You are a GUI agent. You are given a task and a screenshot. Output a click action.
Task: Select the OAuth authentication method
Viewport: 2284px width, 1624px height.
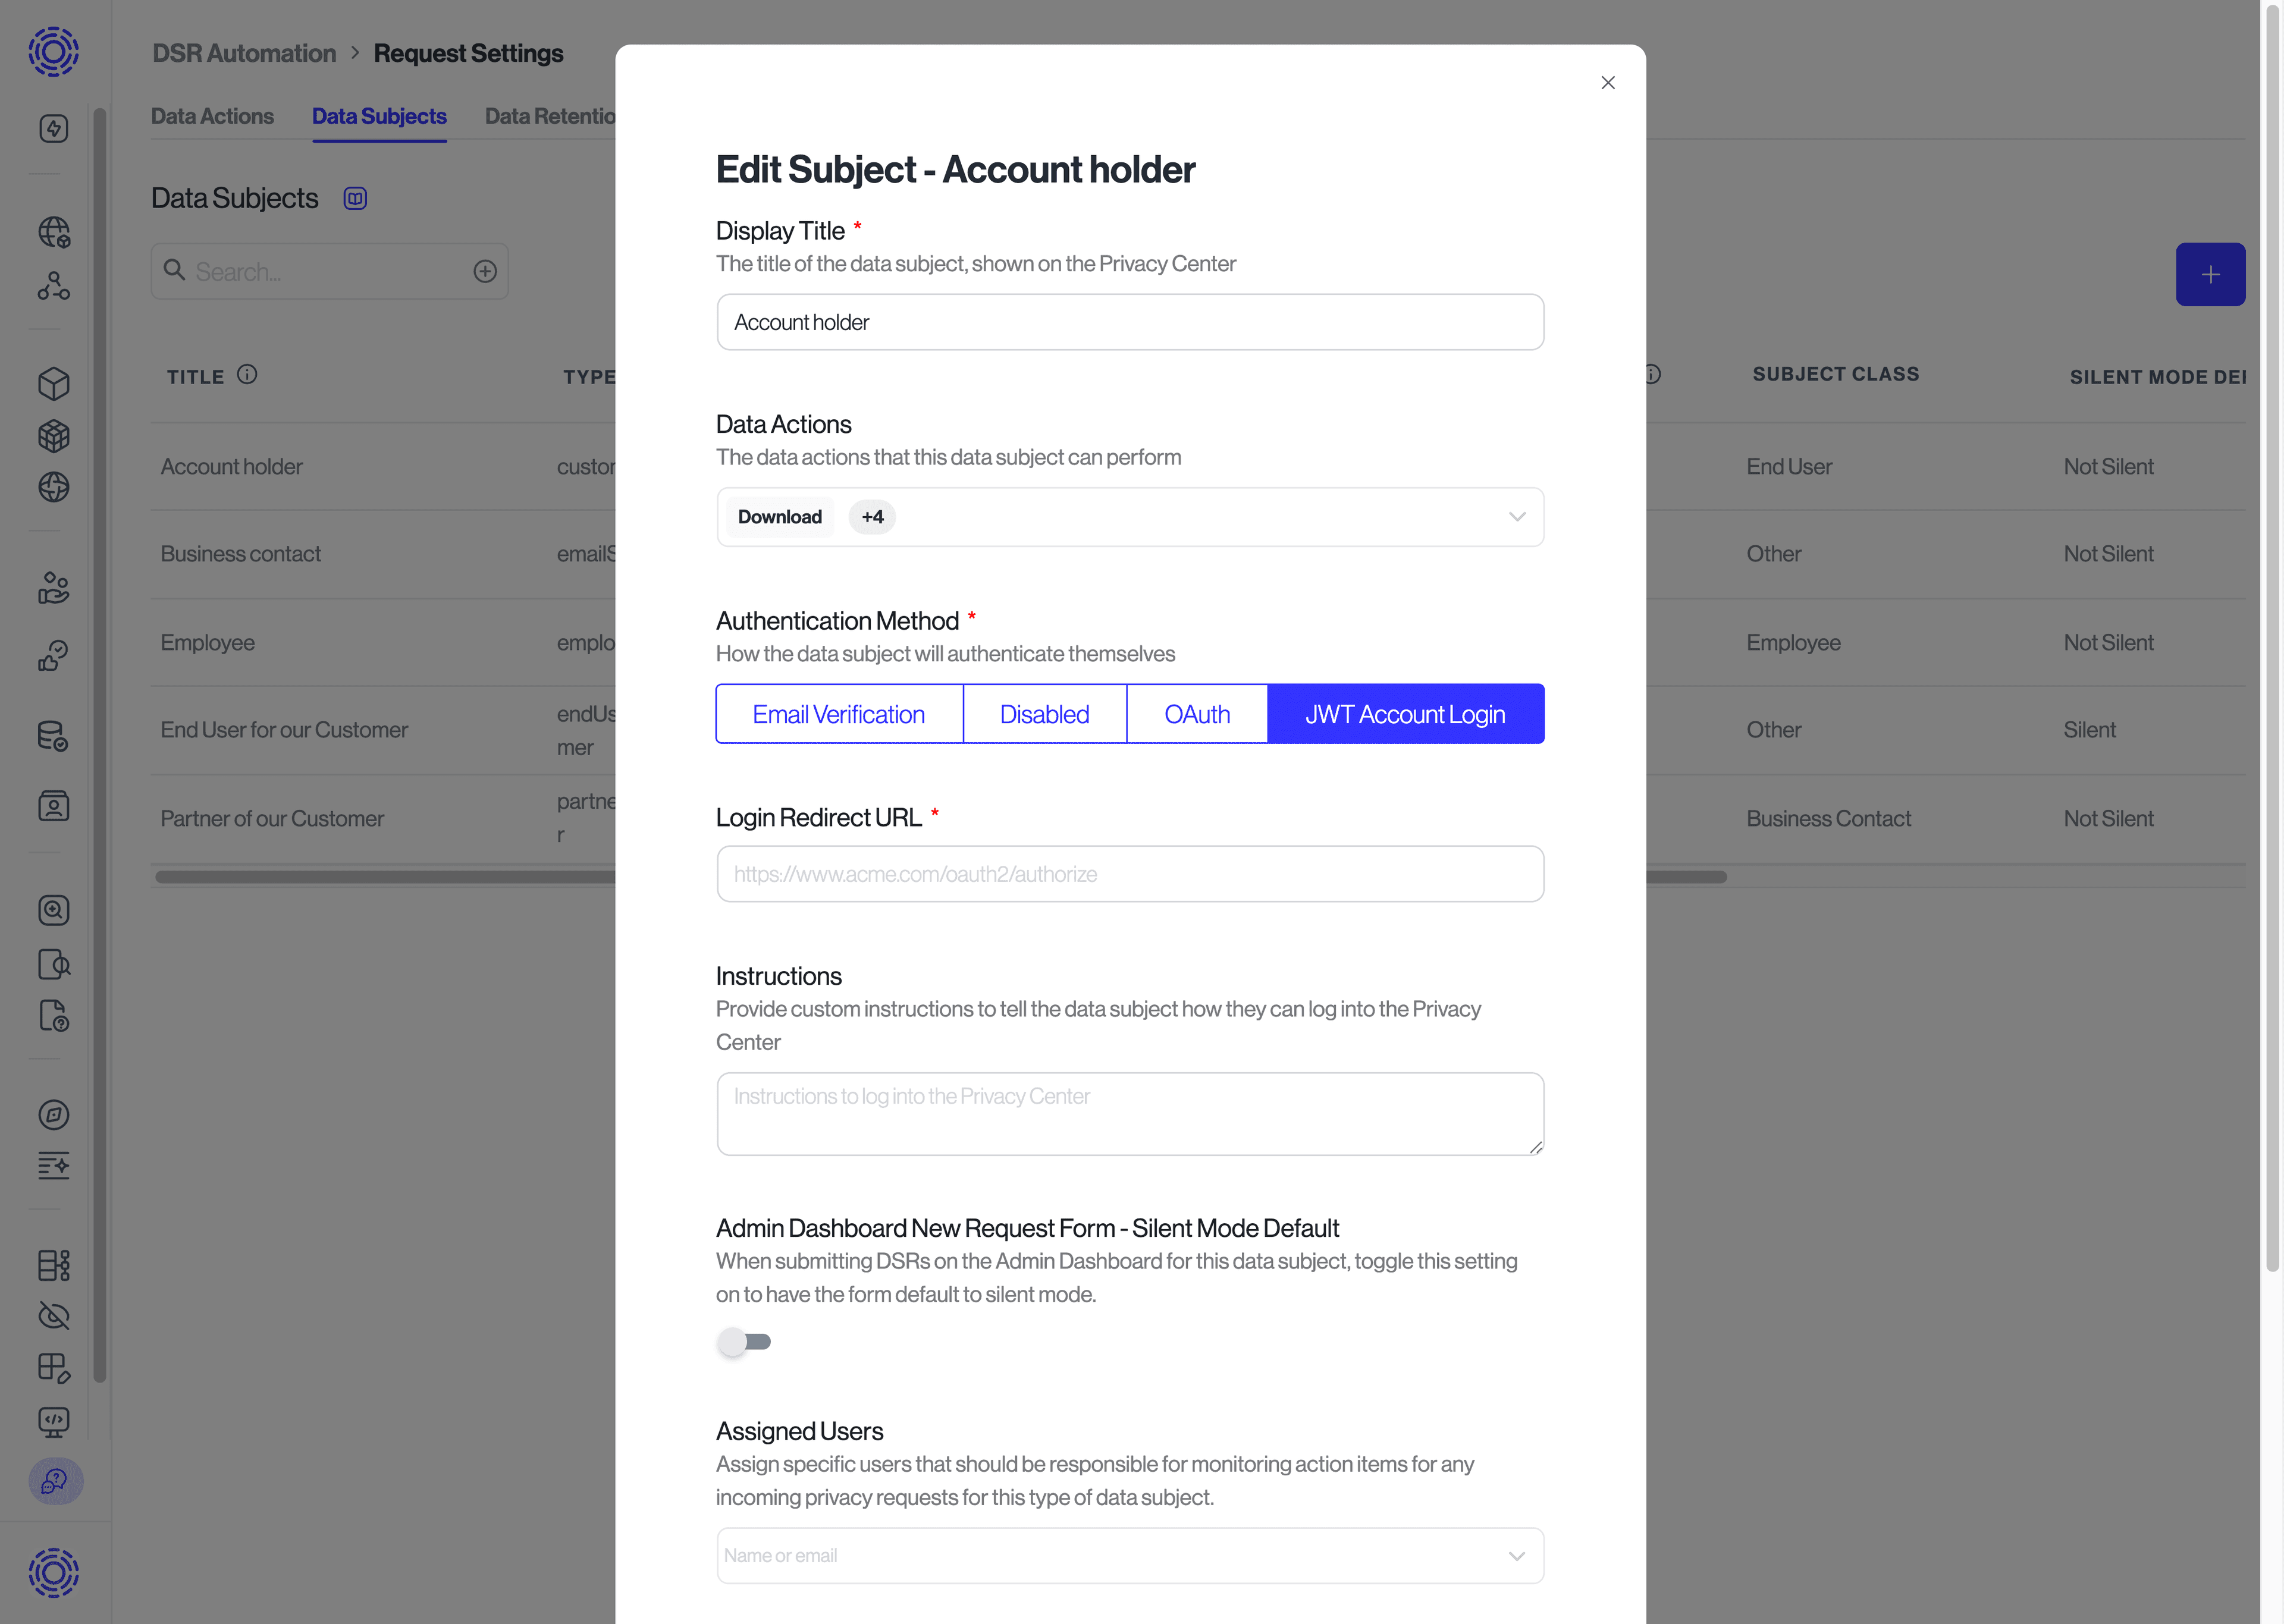pyautogui.click(x=1196, y=713)
